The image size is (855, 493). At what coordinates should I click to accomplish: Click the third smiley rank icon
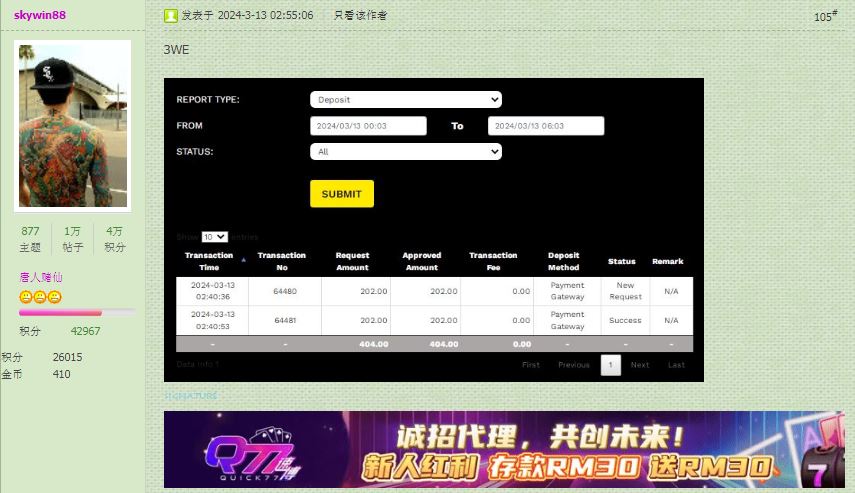click(55, 297)
